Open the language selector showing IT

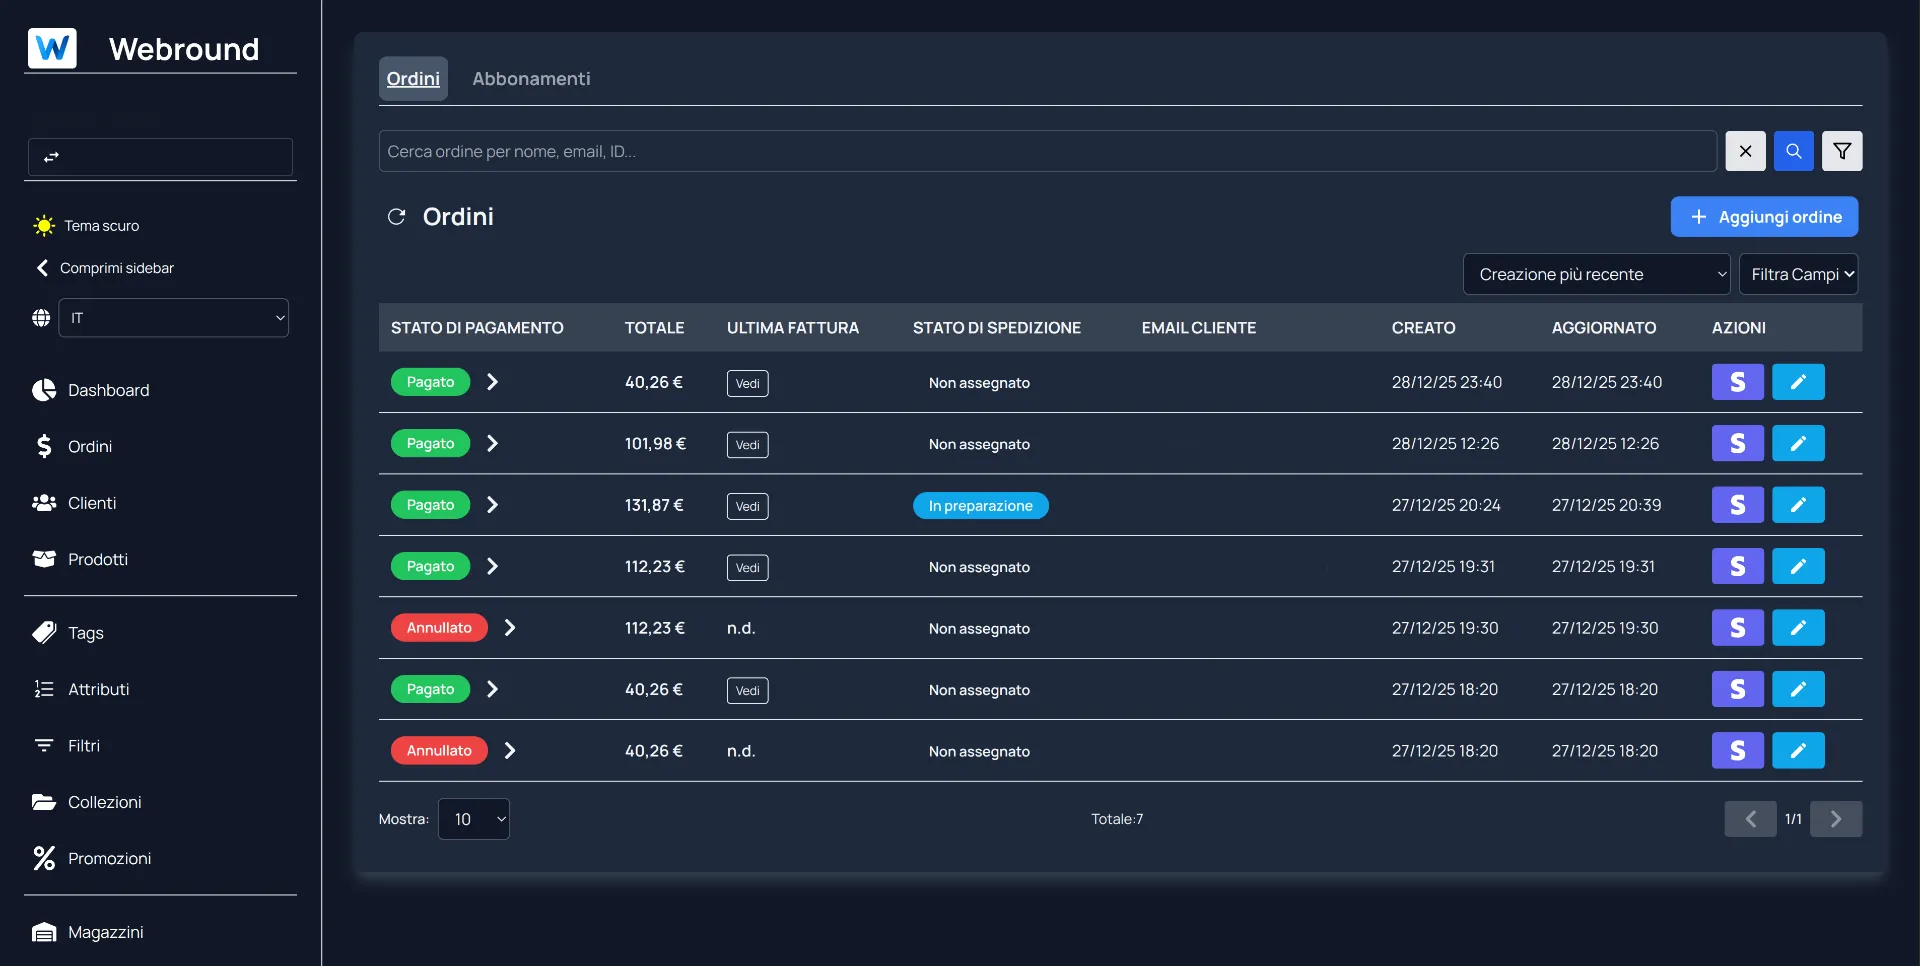pyautogui.click(x=172, y=318)
